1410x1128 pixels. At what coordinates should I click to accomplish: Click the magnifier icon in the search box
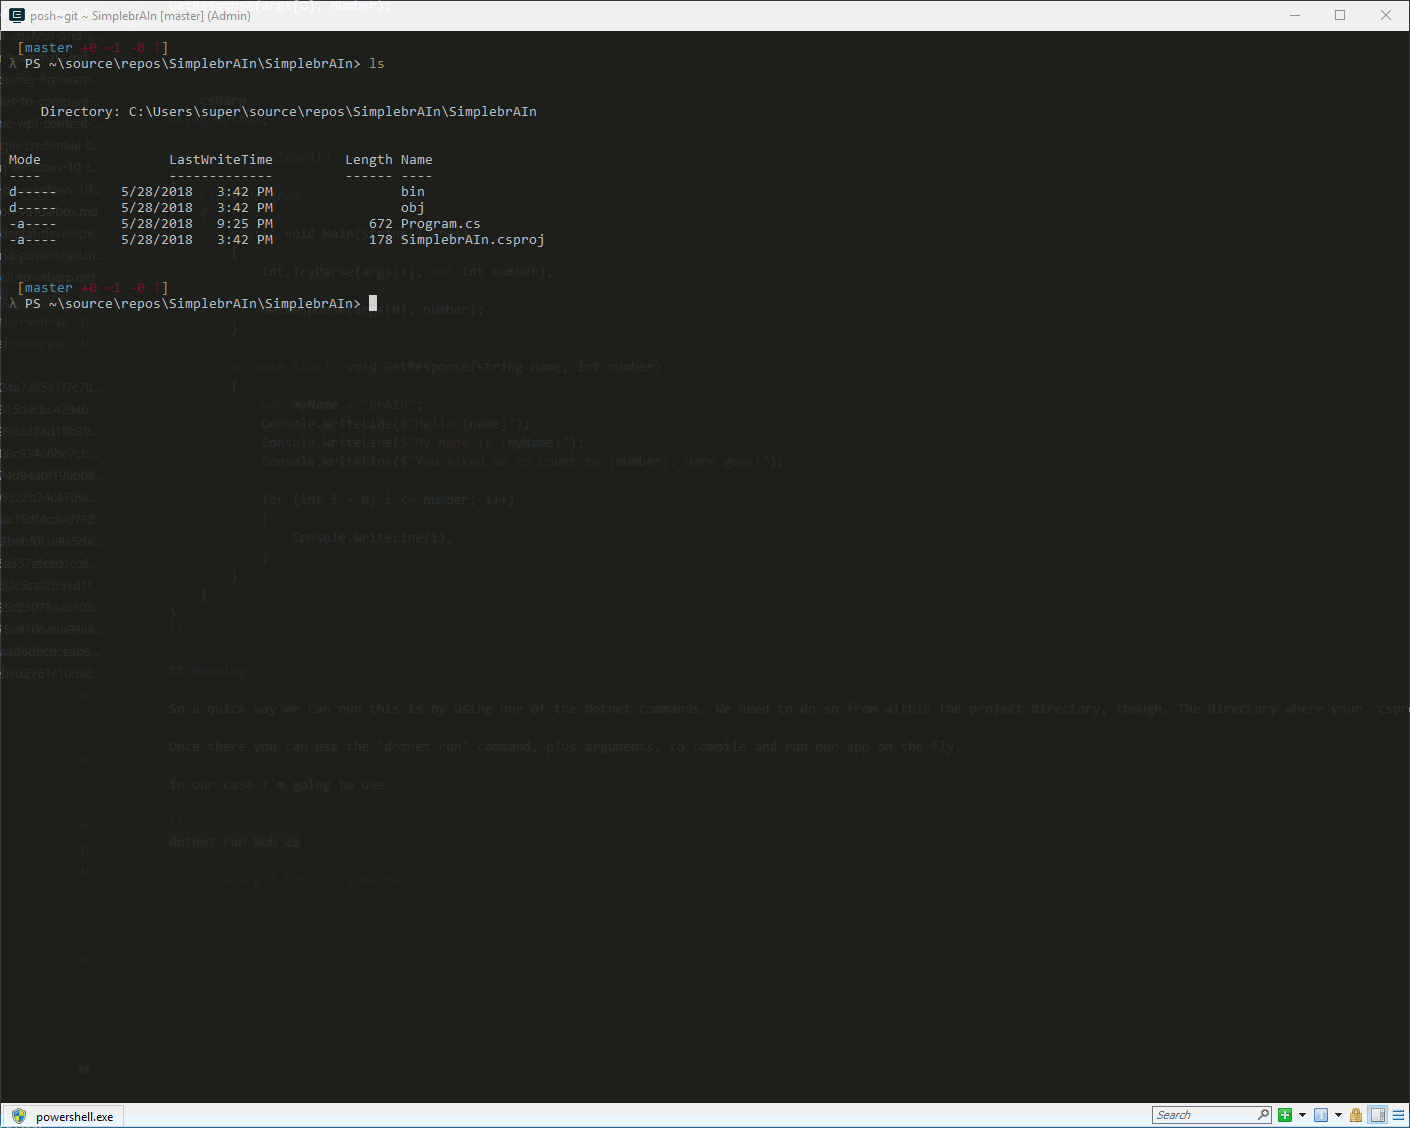click(1263, 1115)
